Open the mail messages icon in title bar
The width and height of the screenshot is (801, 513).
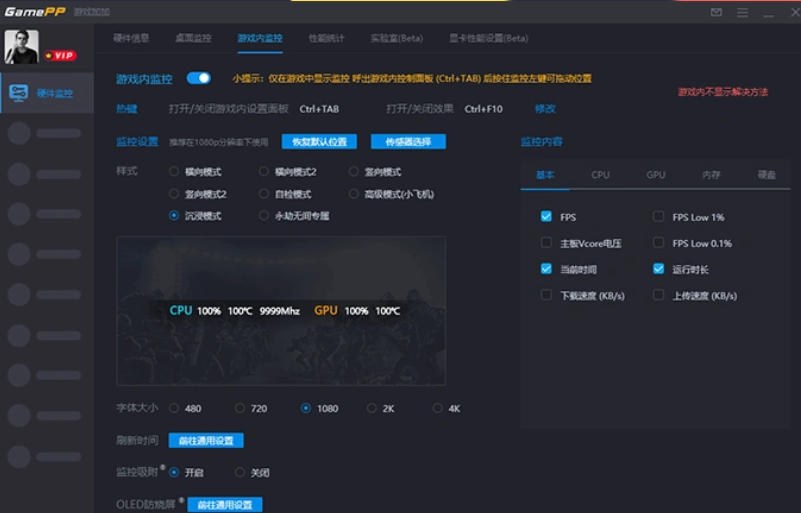tap(716, 12)
